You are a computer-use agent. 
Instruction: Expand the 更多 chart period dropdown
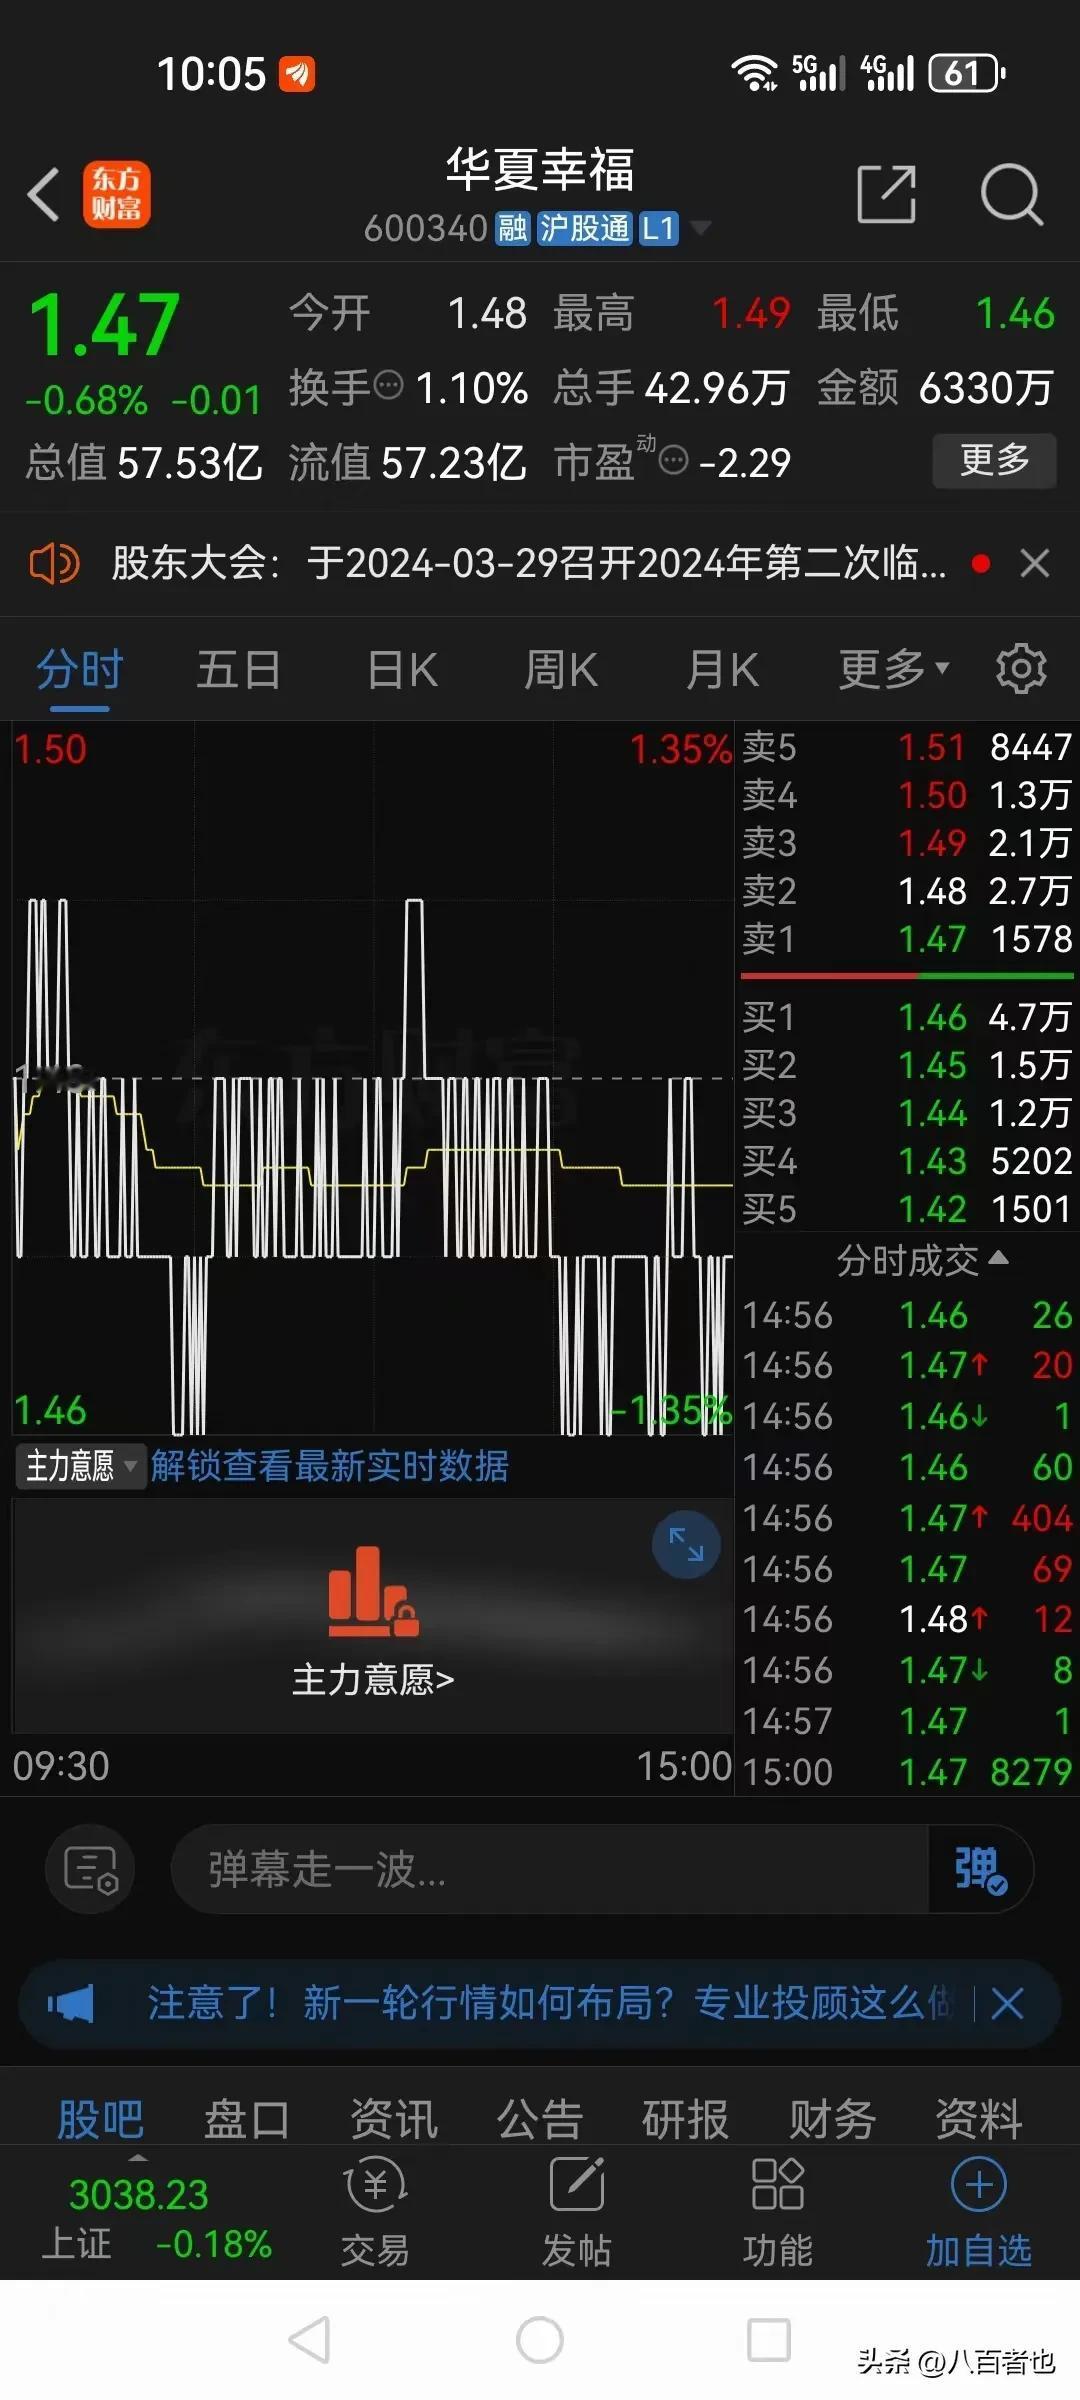(x=893, y=670)
